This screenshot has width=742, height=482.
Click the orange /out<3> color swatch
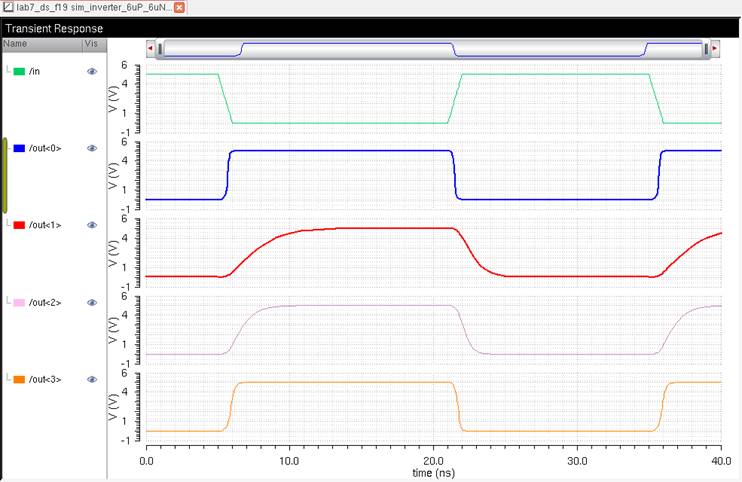(x=19, y=379)
